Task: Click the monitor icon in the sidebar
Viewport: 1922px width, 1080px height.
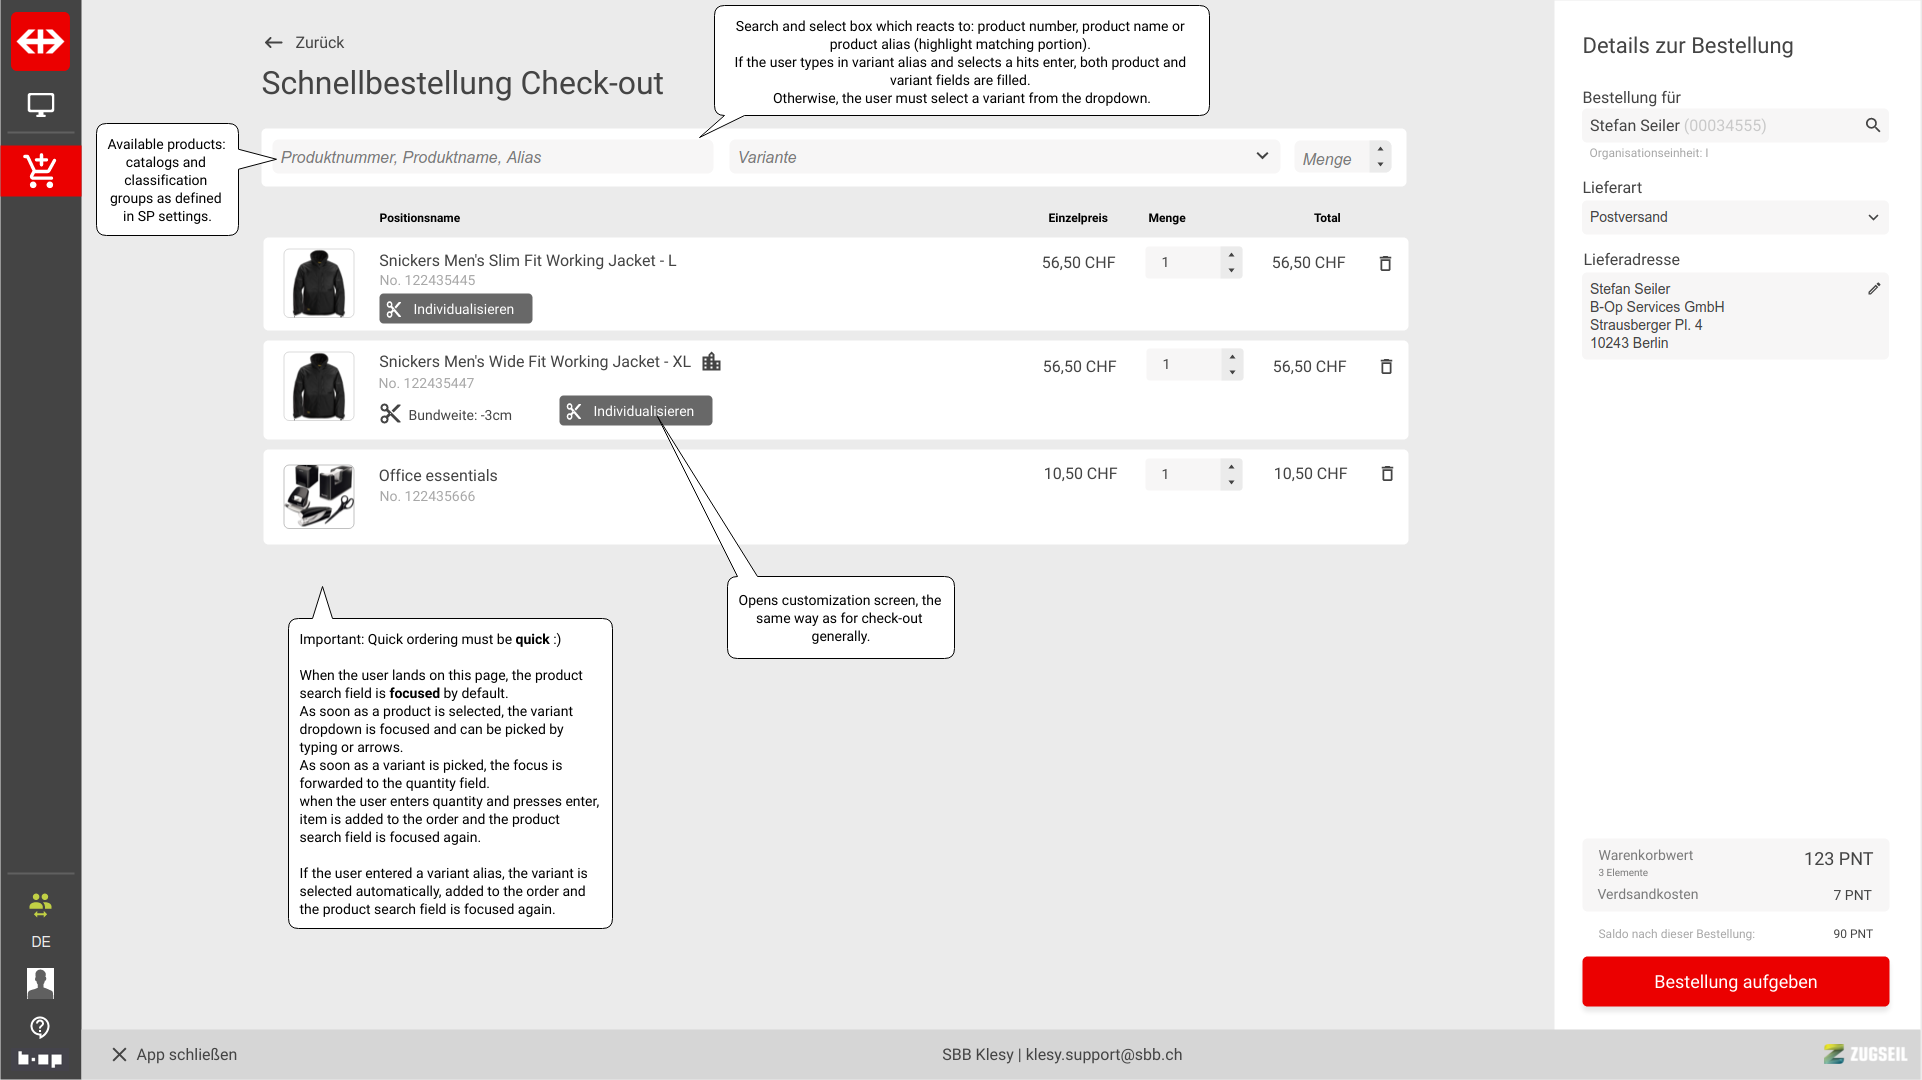Action: [40, 104]
